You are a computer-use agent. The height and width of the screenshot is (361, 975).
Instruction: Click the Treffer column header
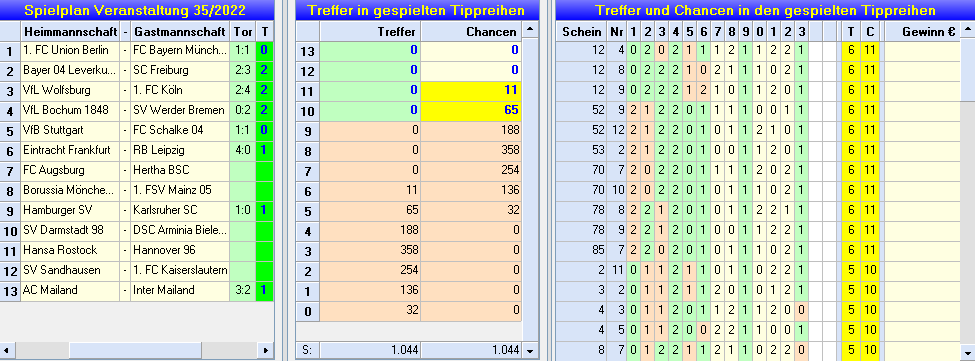[370, 32]
